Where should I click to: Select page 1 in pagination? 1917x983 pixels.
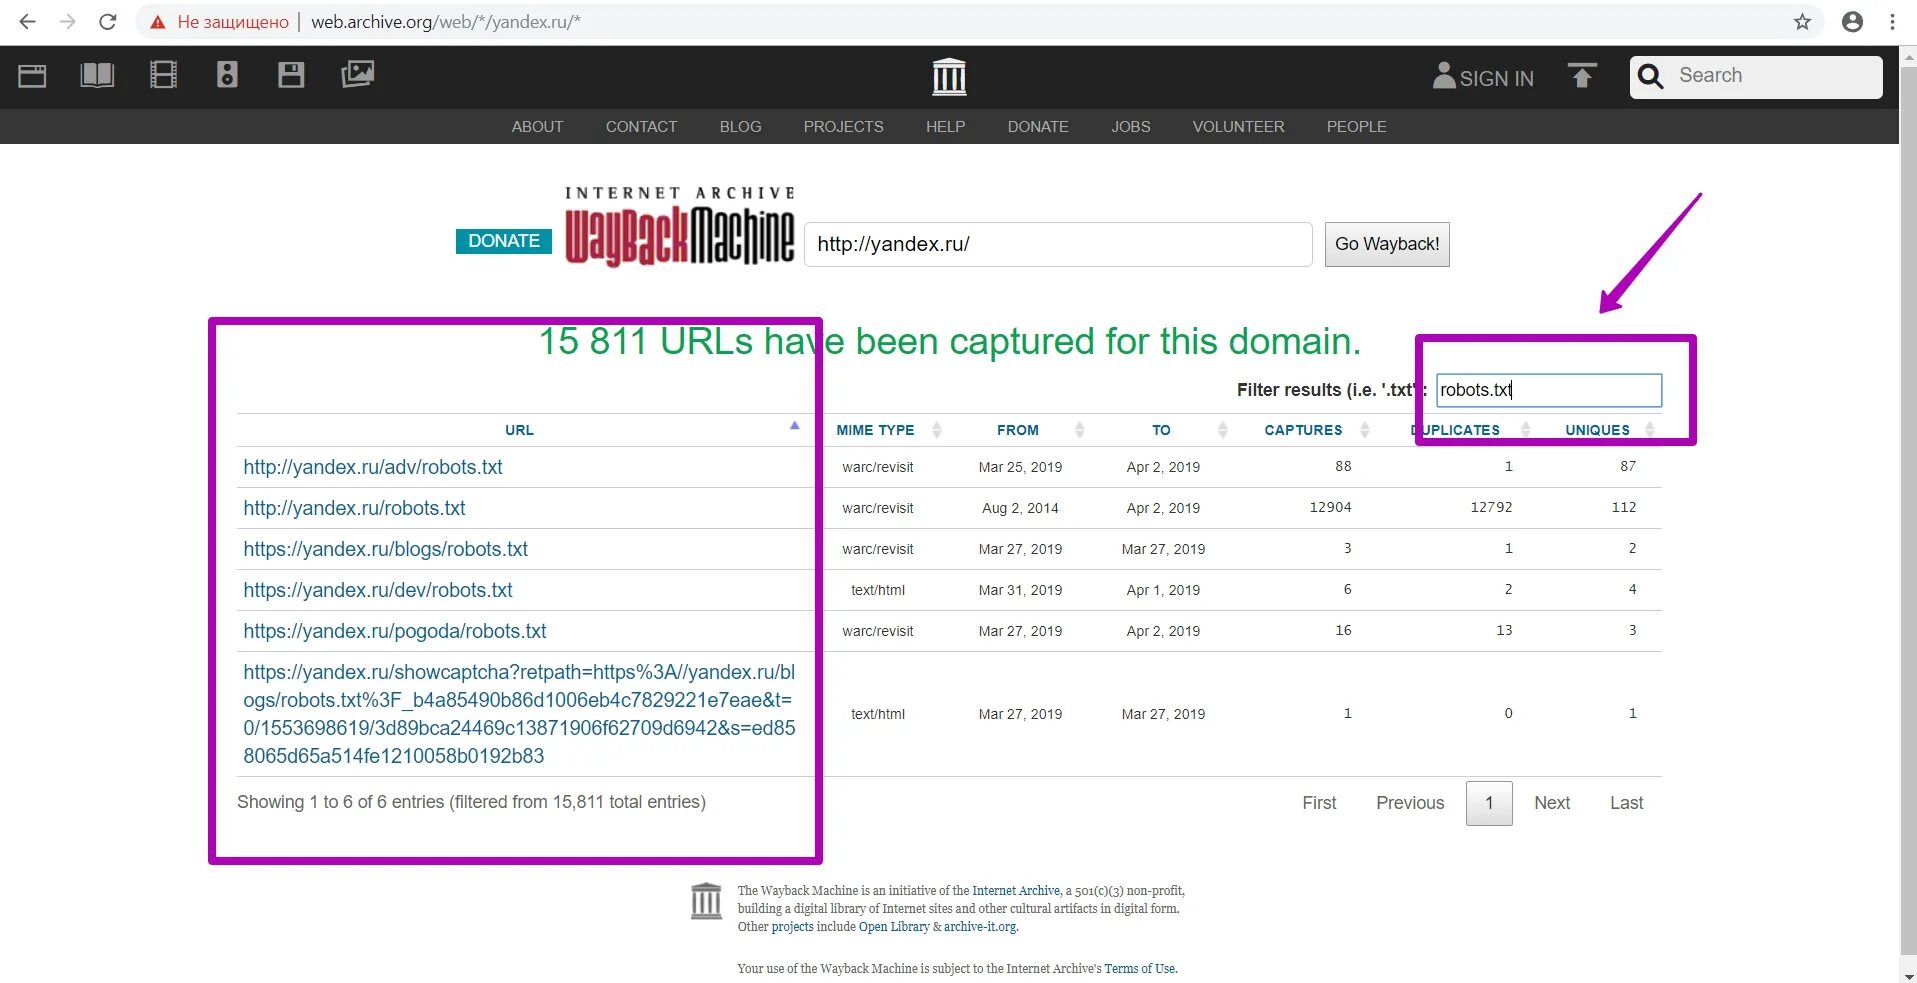[1489, 803]
